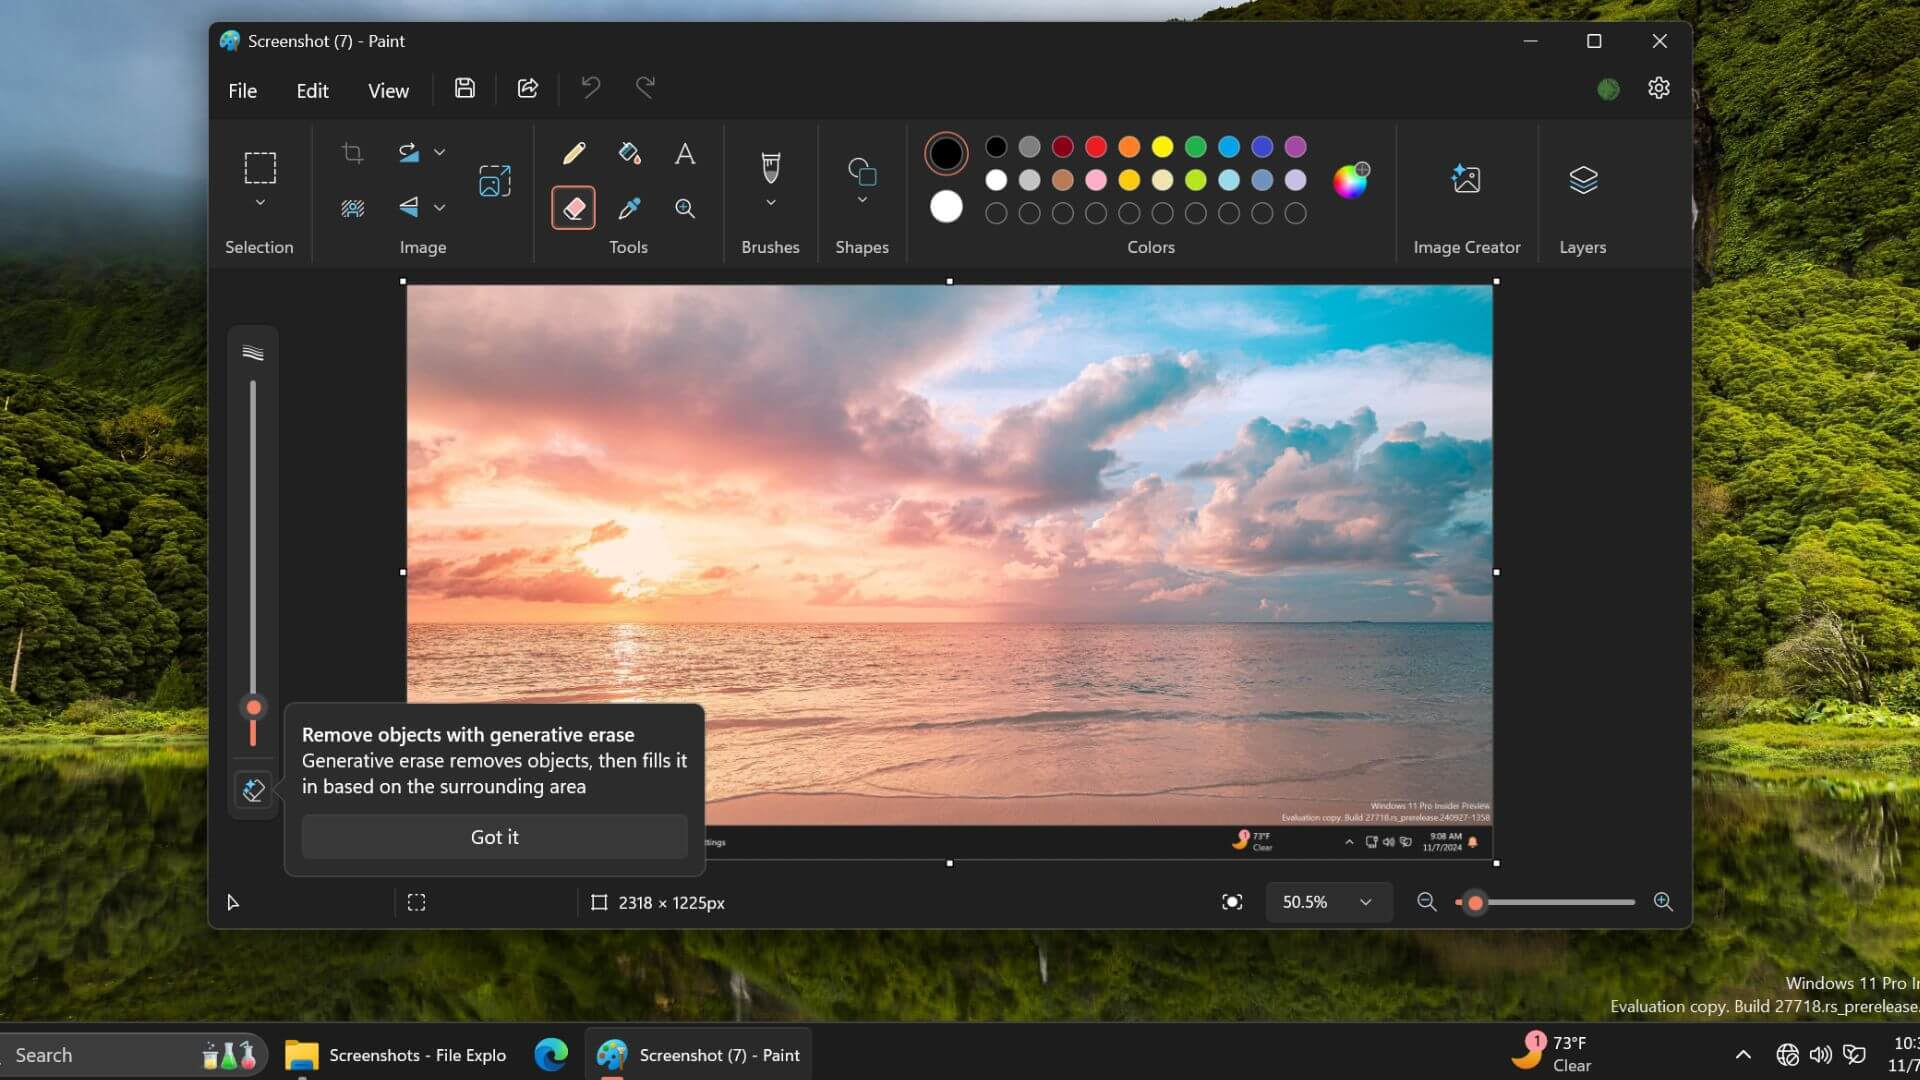Select the Fill tool

tap(629, 153)
